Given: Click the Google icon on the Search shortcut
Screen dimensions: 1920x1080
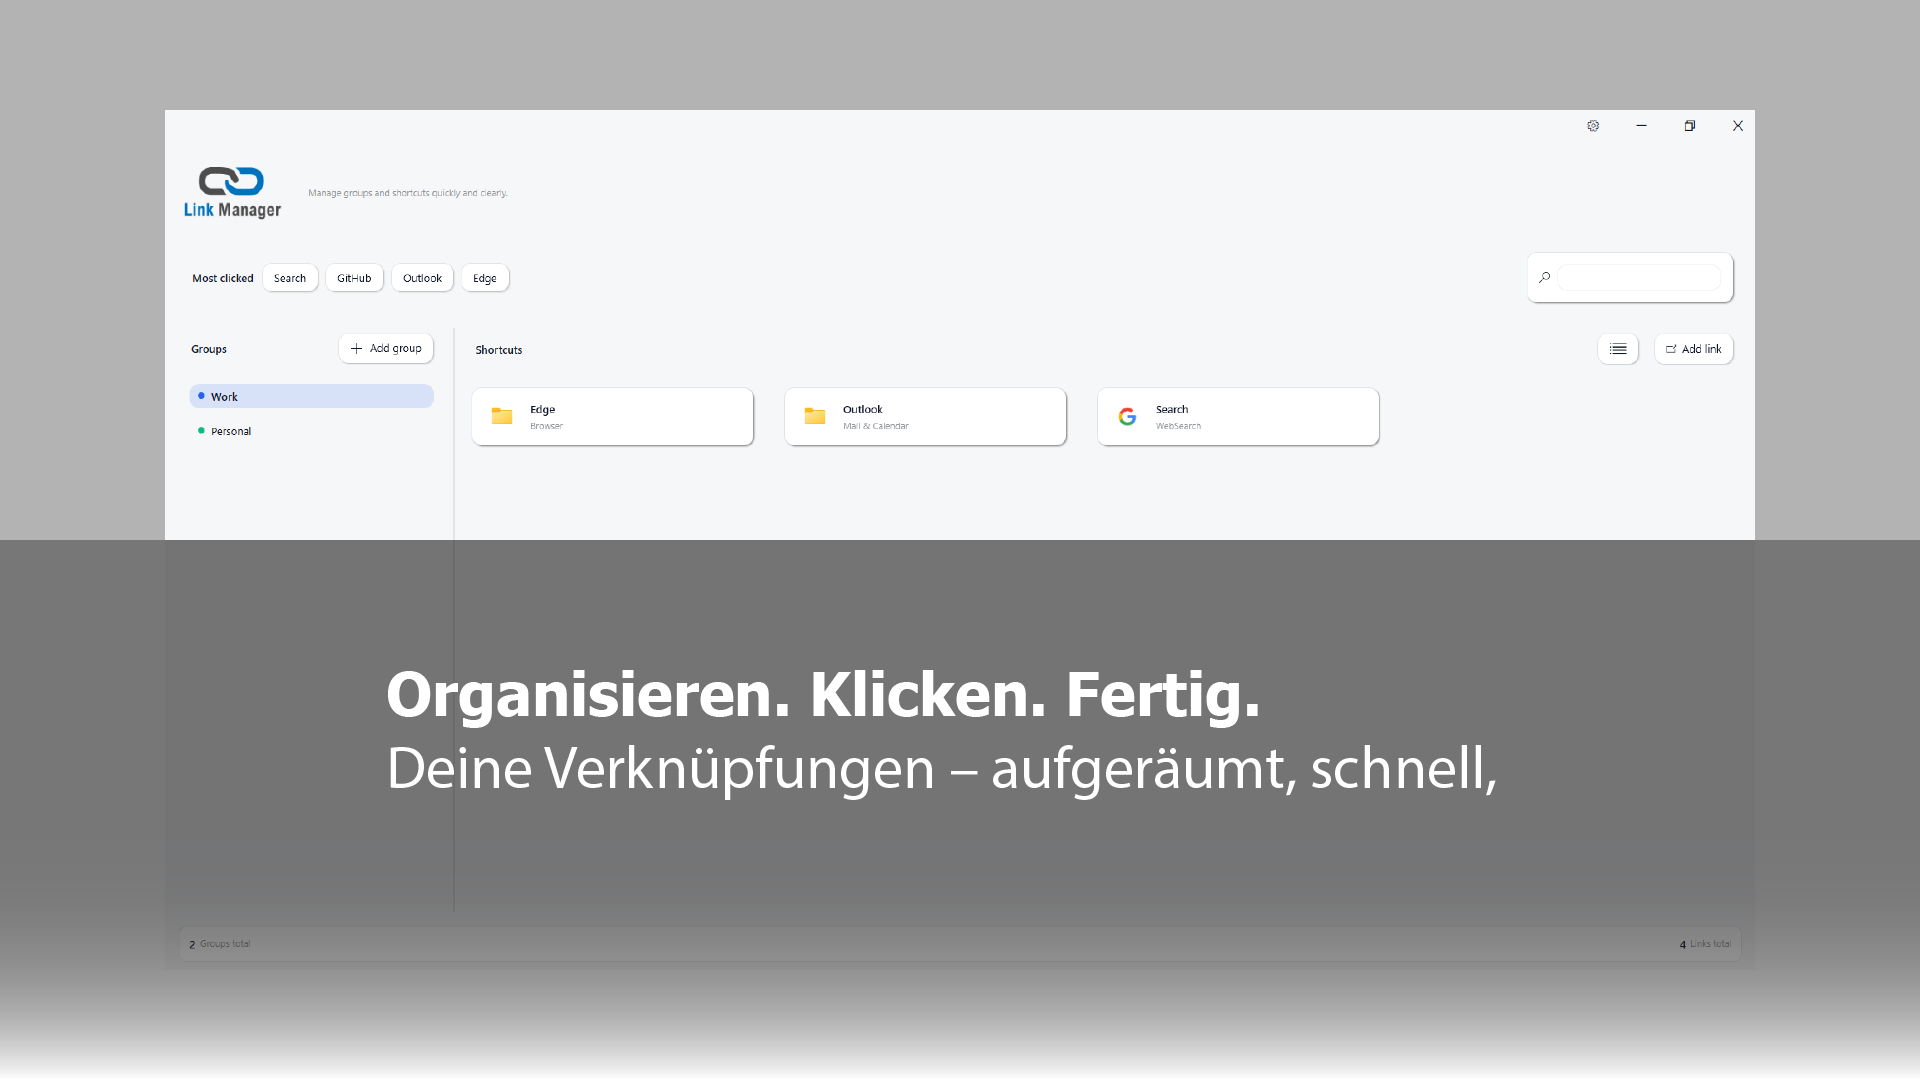Looking at the screenshot, I should tap(1128, 416).
